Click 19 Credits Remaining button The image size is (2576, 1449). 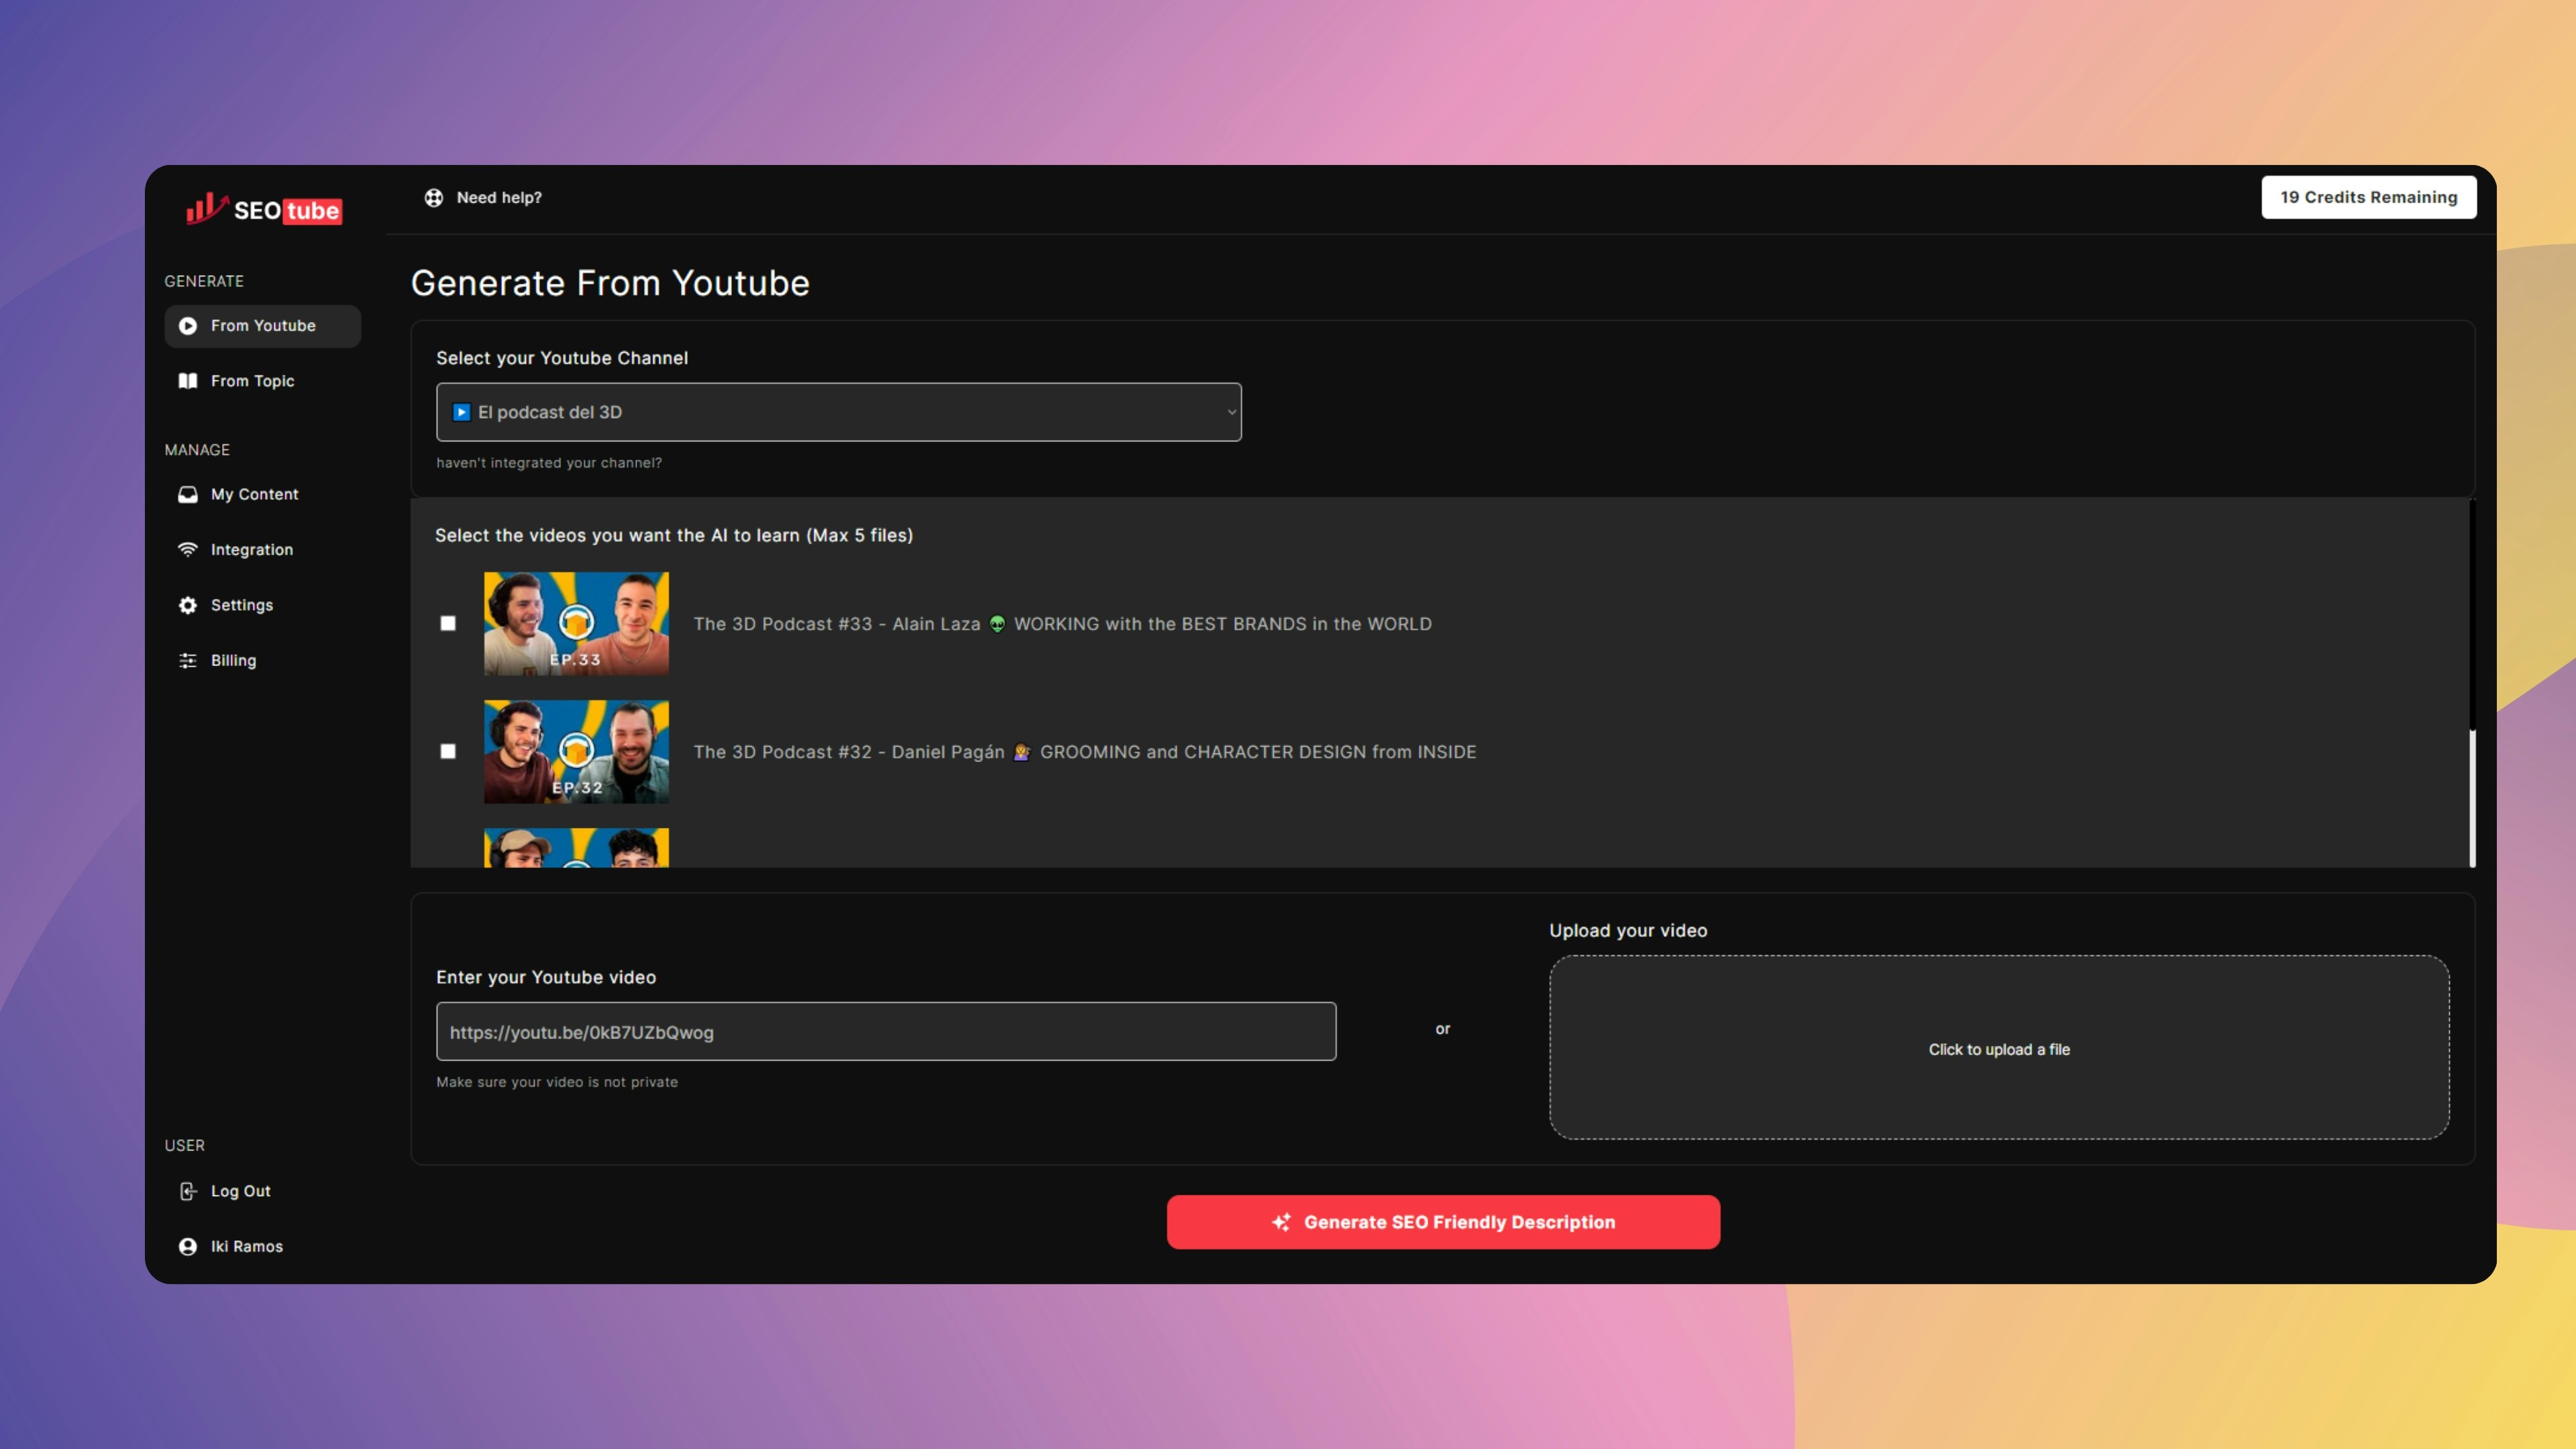pyautogui.click(x=2368, y=197)
